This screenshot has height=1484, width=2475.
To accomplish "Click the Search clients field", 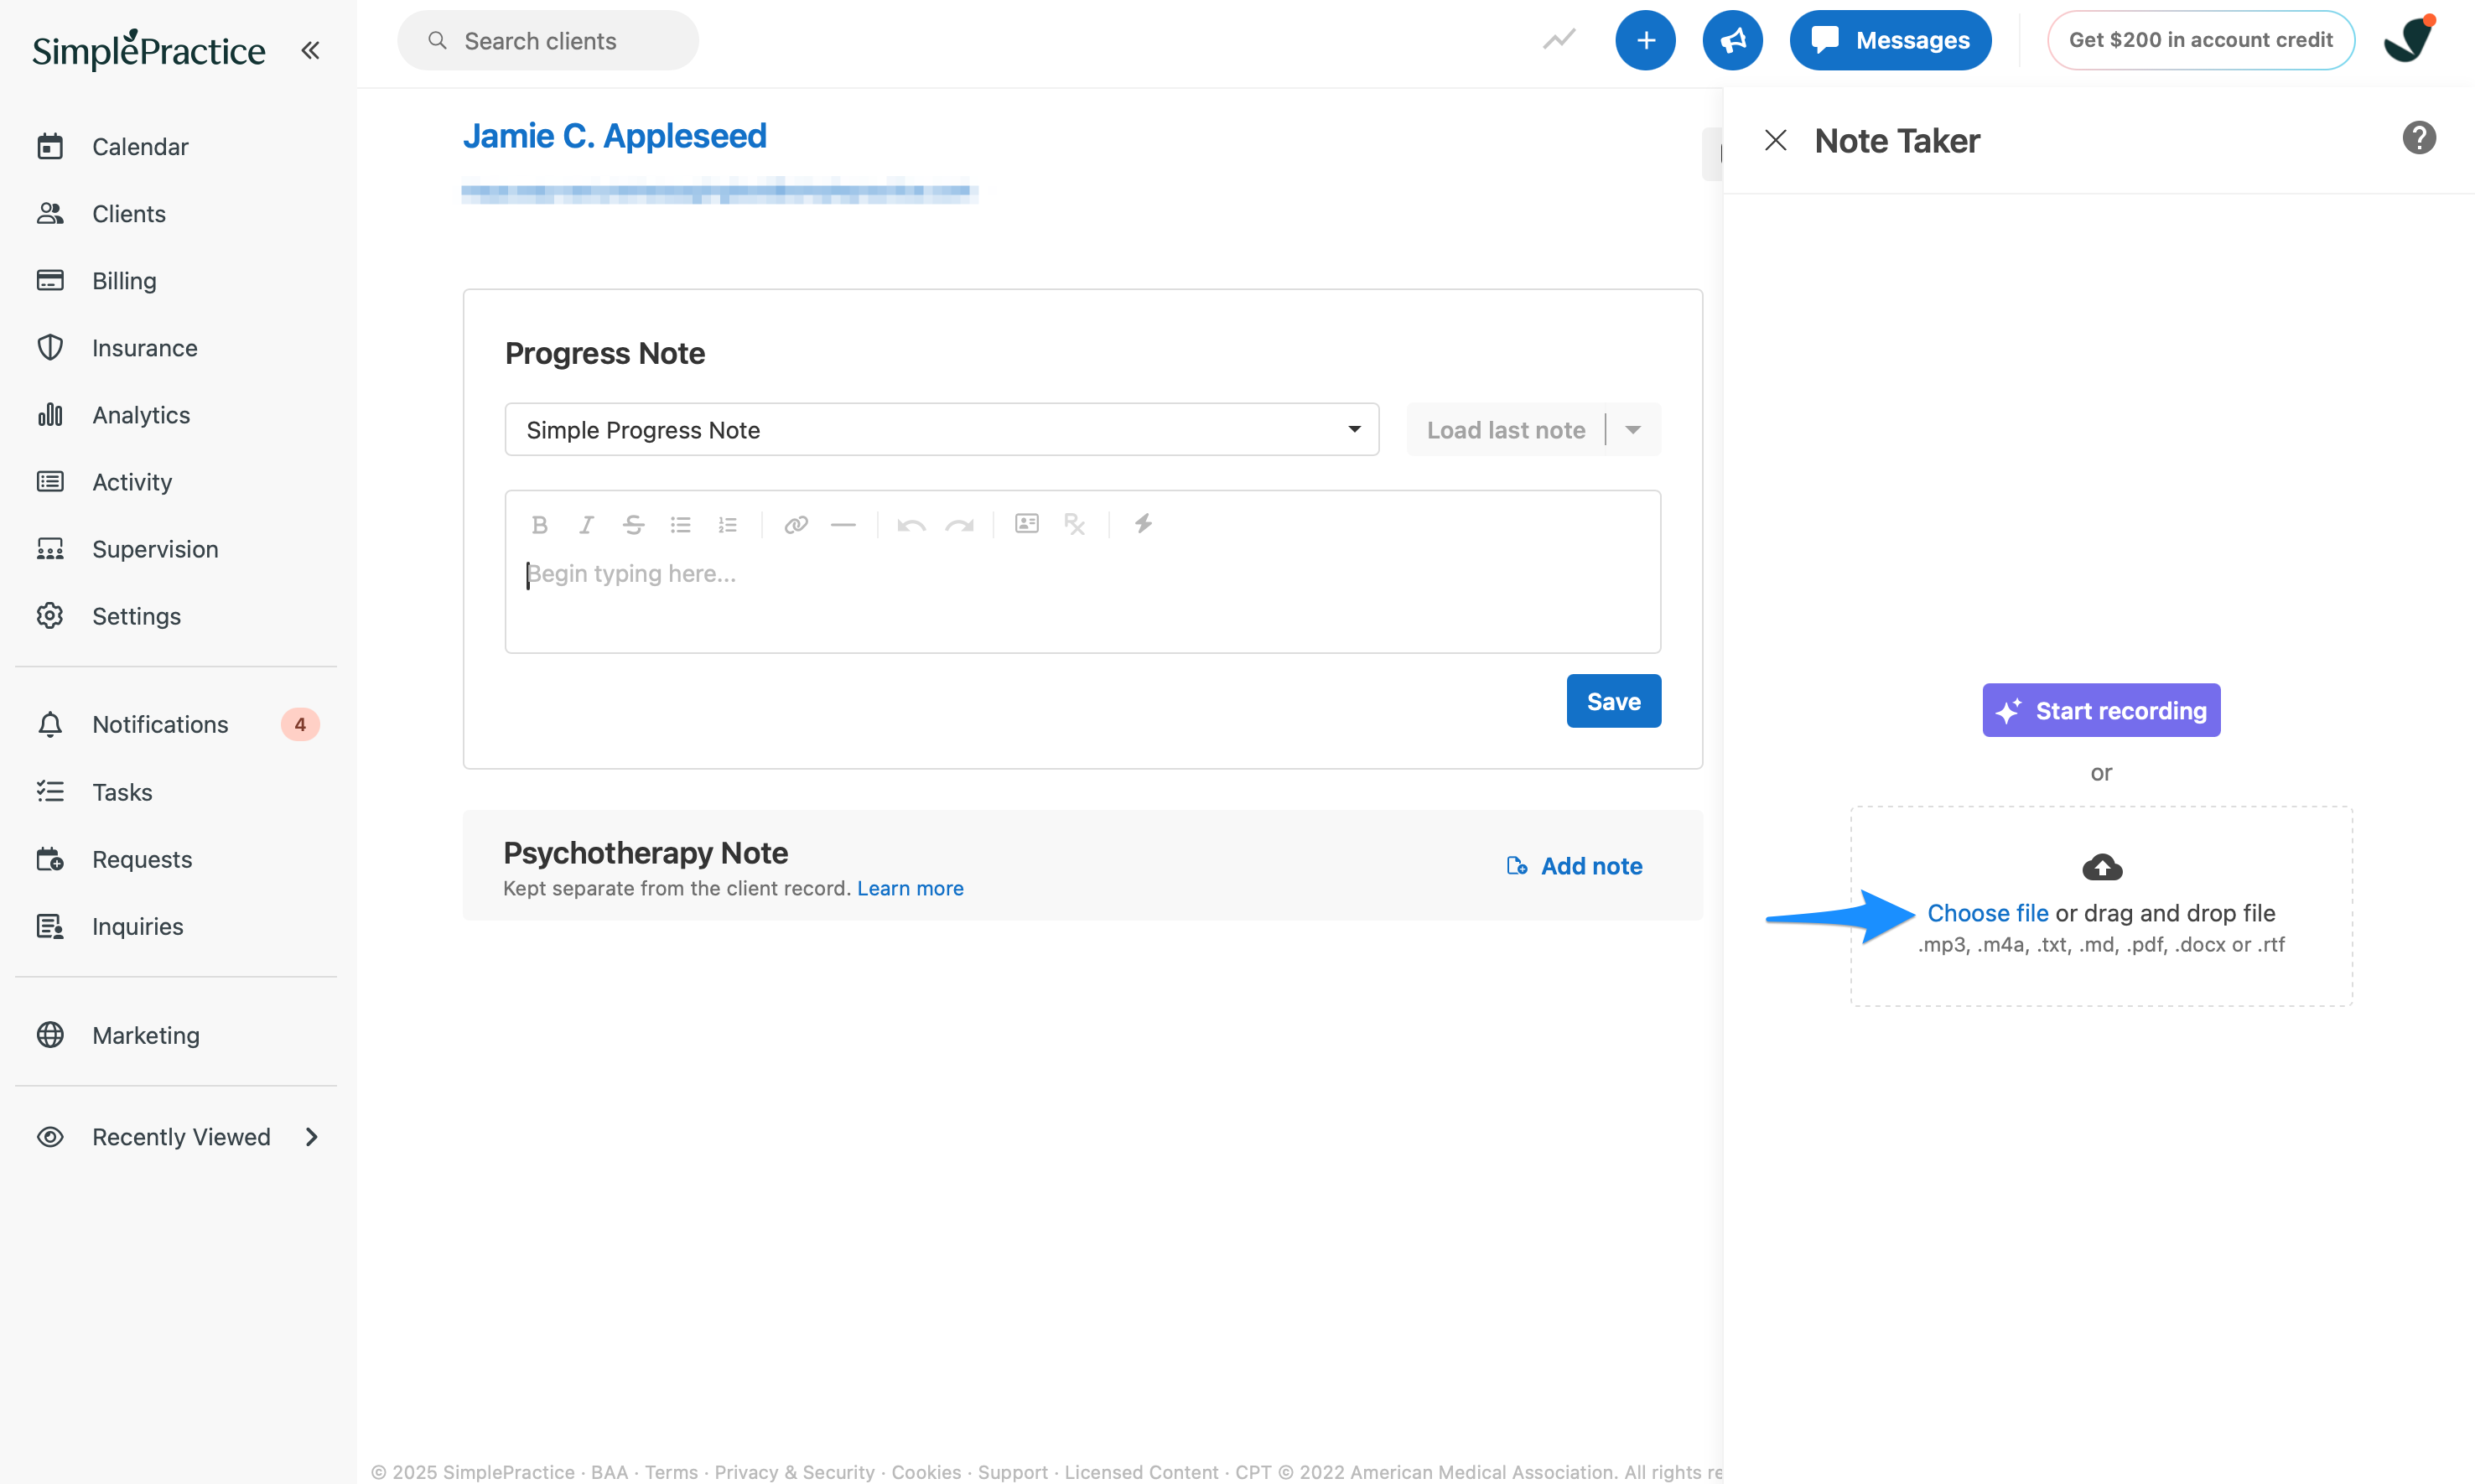I will click(x=548, y=41).
